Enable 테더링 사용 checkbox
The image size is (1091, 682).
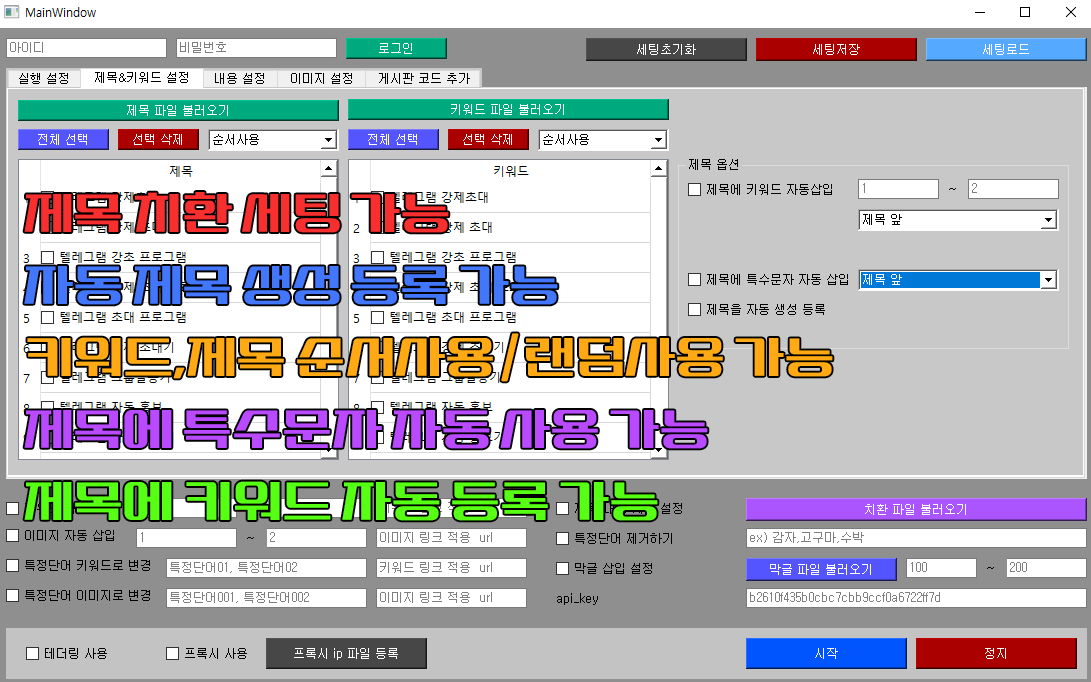33,654
